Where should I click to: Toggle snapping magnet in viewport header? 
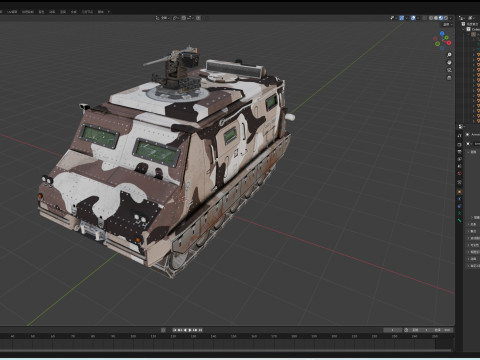(183, 18)
